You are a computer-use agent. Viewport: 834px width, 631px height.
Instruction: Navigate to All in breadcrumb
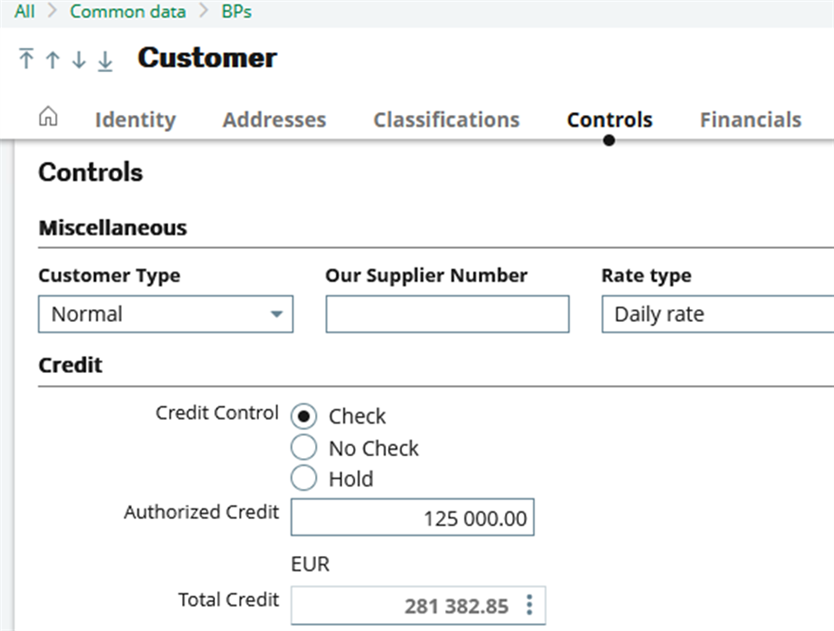click(x=24, y=12)
